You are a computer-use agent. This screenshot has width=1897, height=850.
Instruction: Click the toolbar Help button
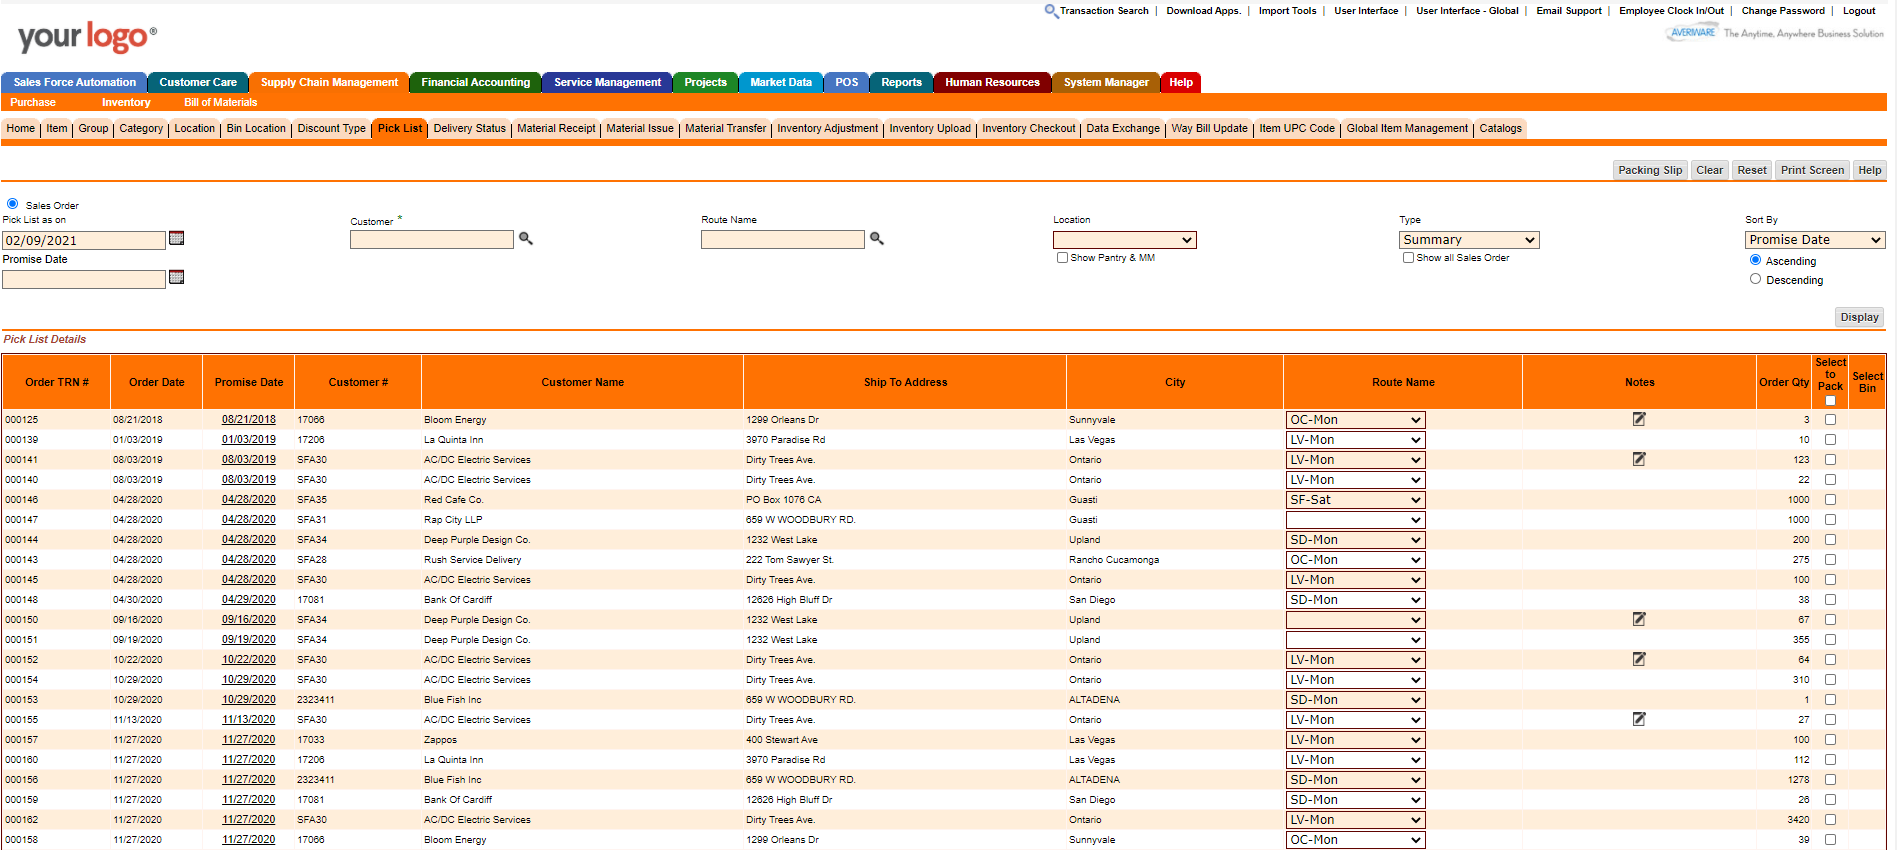coord(1869,170)
